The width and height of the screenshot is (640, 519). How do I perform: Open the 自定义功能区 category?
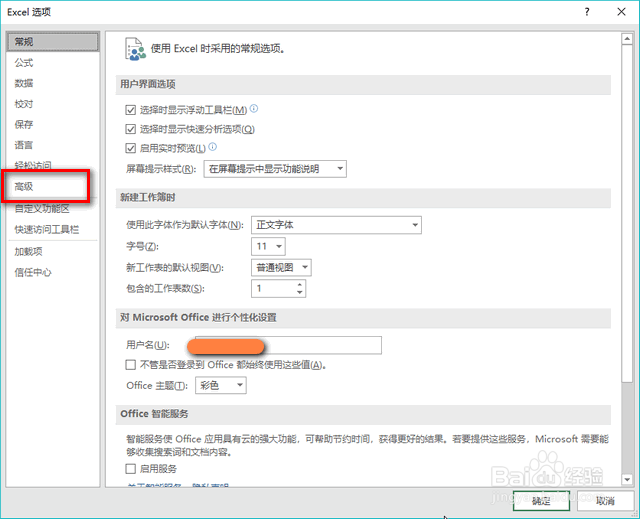53,209
